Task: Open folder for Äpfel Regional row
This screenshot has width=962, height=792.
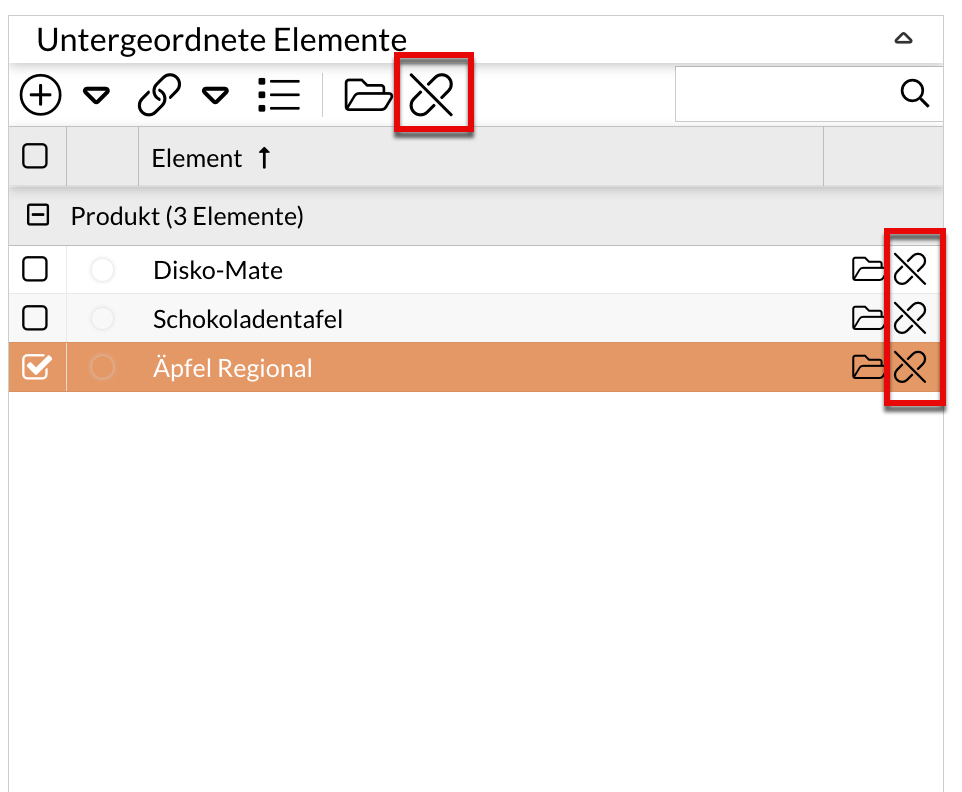Action: (x=868, y=367)
